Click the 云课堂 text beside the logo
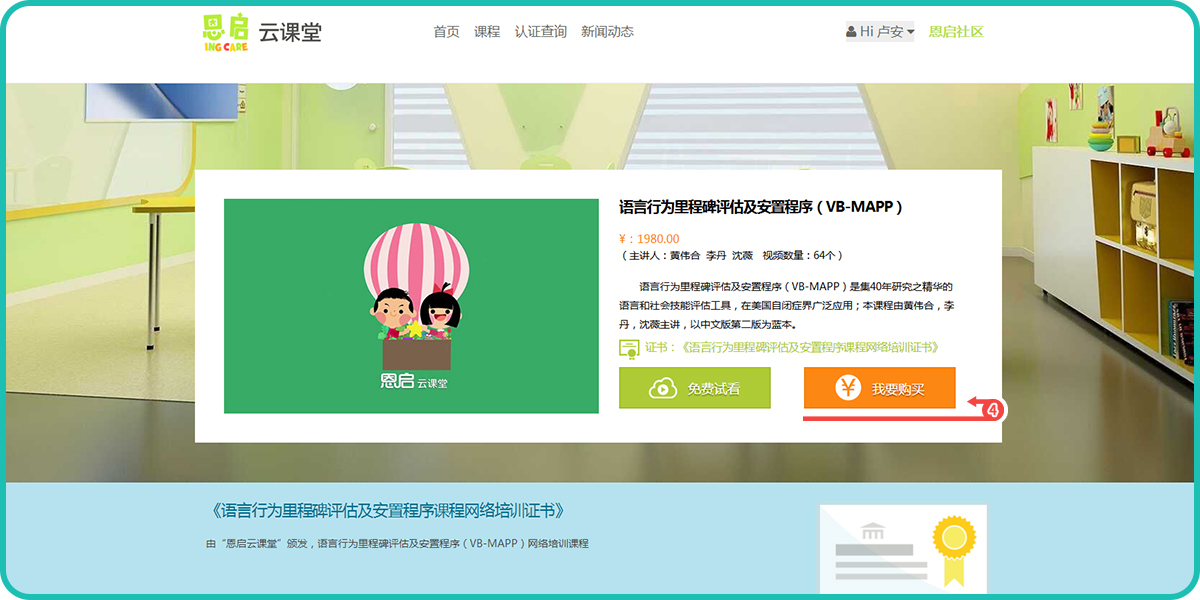 pos(290,32)
